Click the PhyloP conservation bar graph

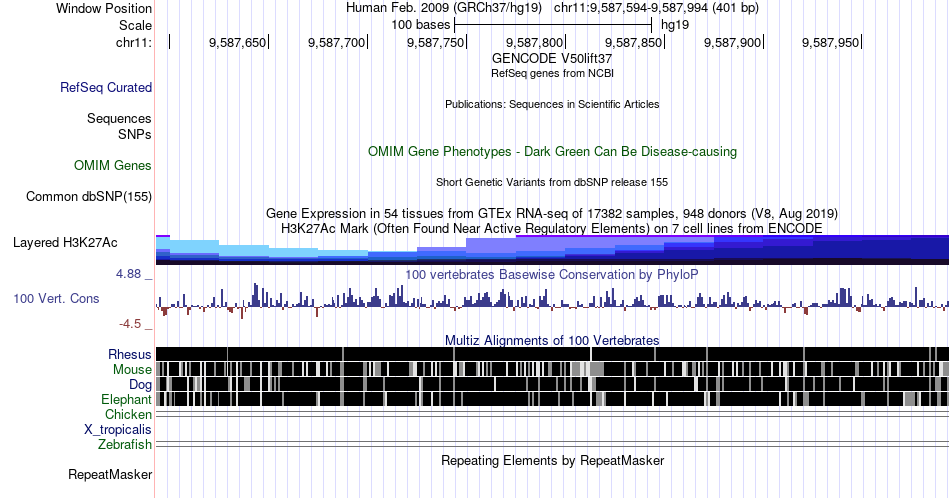pos(552,300)
